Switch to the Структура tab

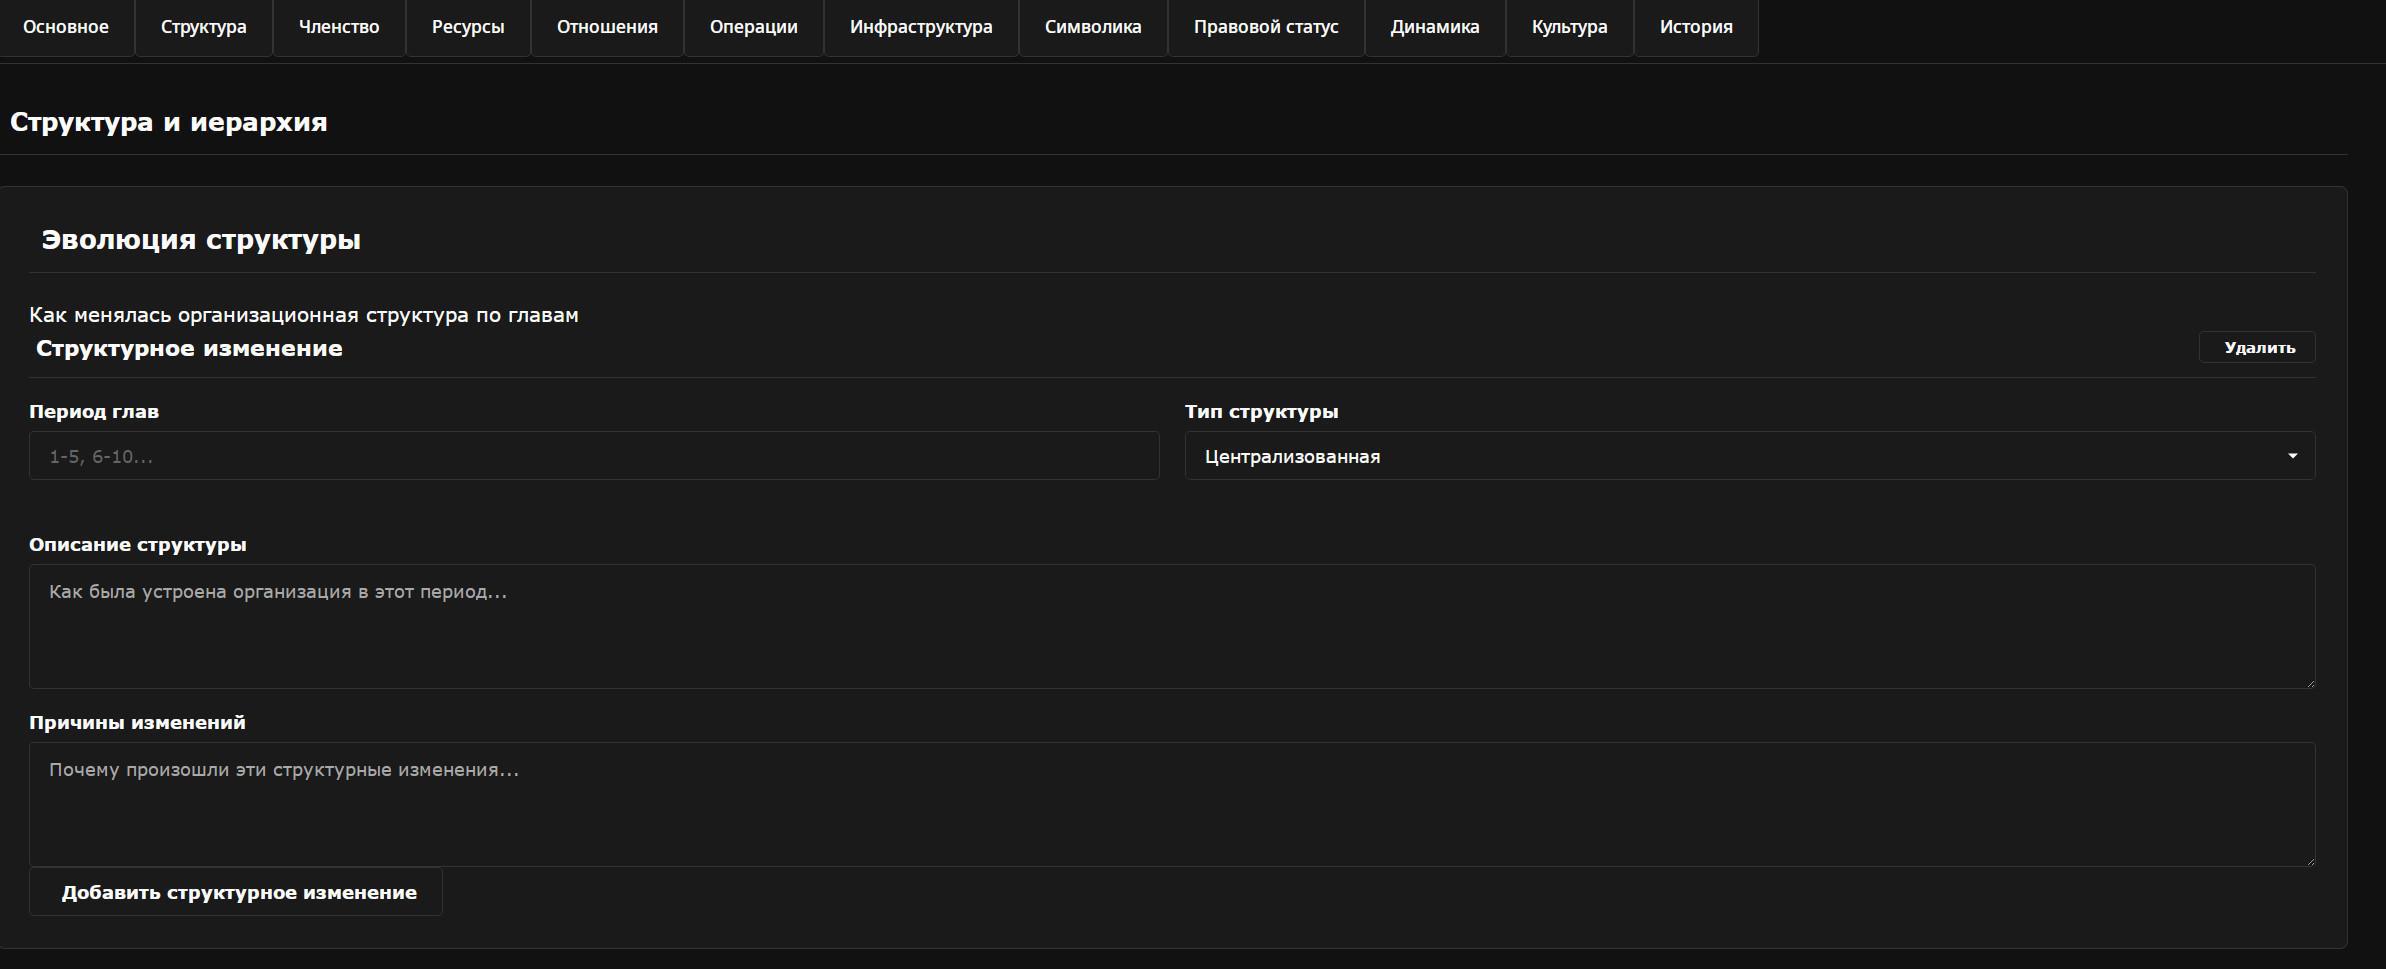[204, 27]
